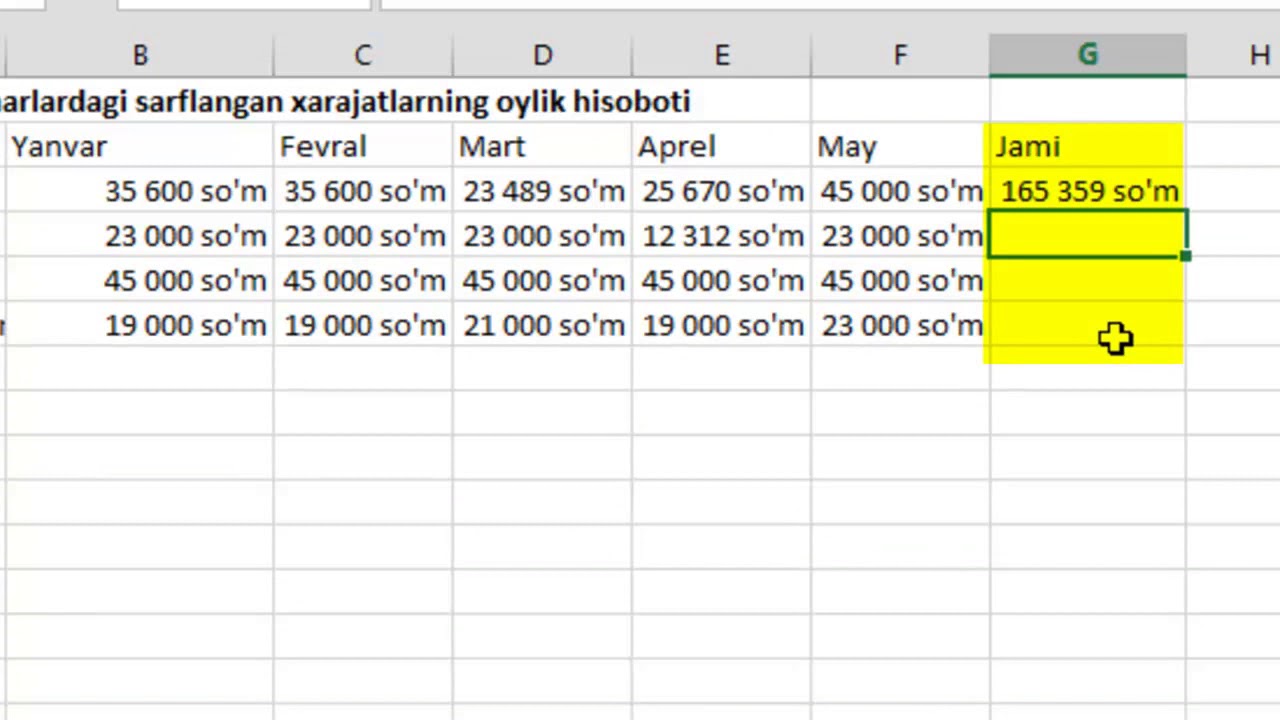Select '45 000 so'm' in Mart column
The image size is (1280, 720).
coord(542,281)
